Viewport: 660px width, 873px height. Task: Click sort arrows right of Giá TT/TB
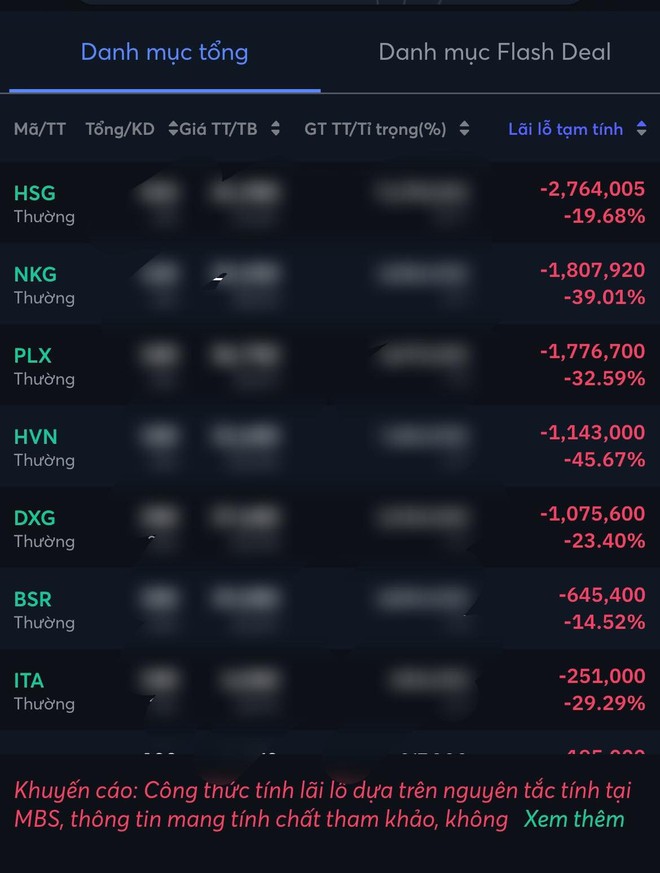pos(276,129)
